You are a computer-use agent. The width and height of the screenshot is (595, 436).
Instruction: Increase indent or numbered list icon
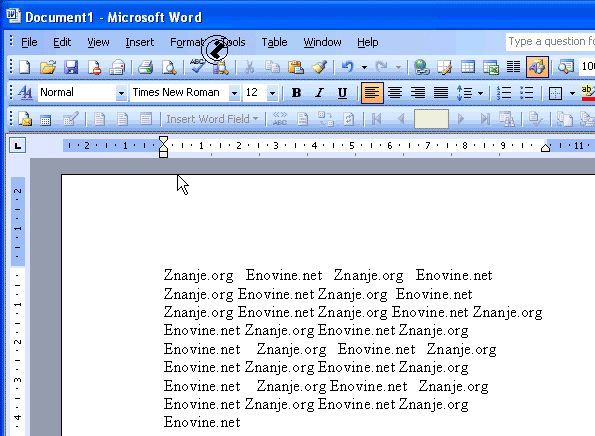pyautogui.click(x=504, y=93)
